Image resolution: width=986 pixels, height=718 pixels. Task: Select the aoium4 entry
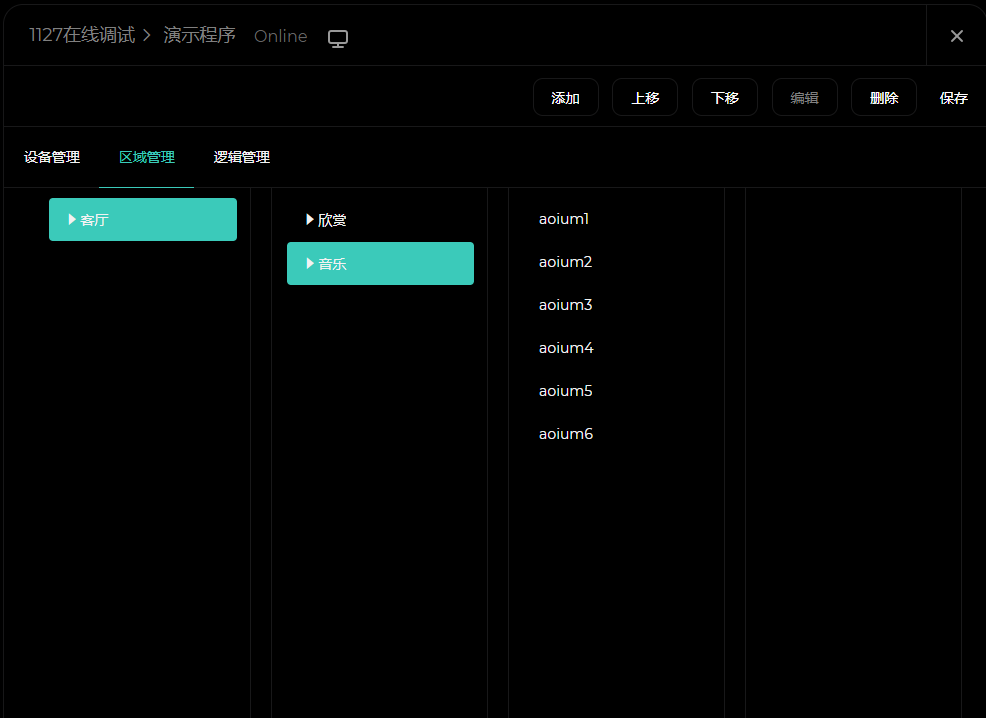pos(566,348)
